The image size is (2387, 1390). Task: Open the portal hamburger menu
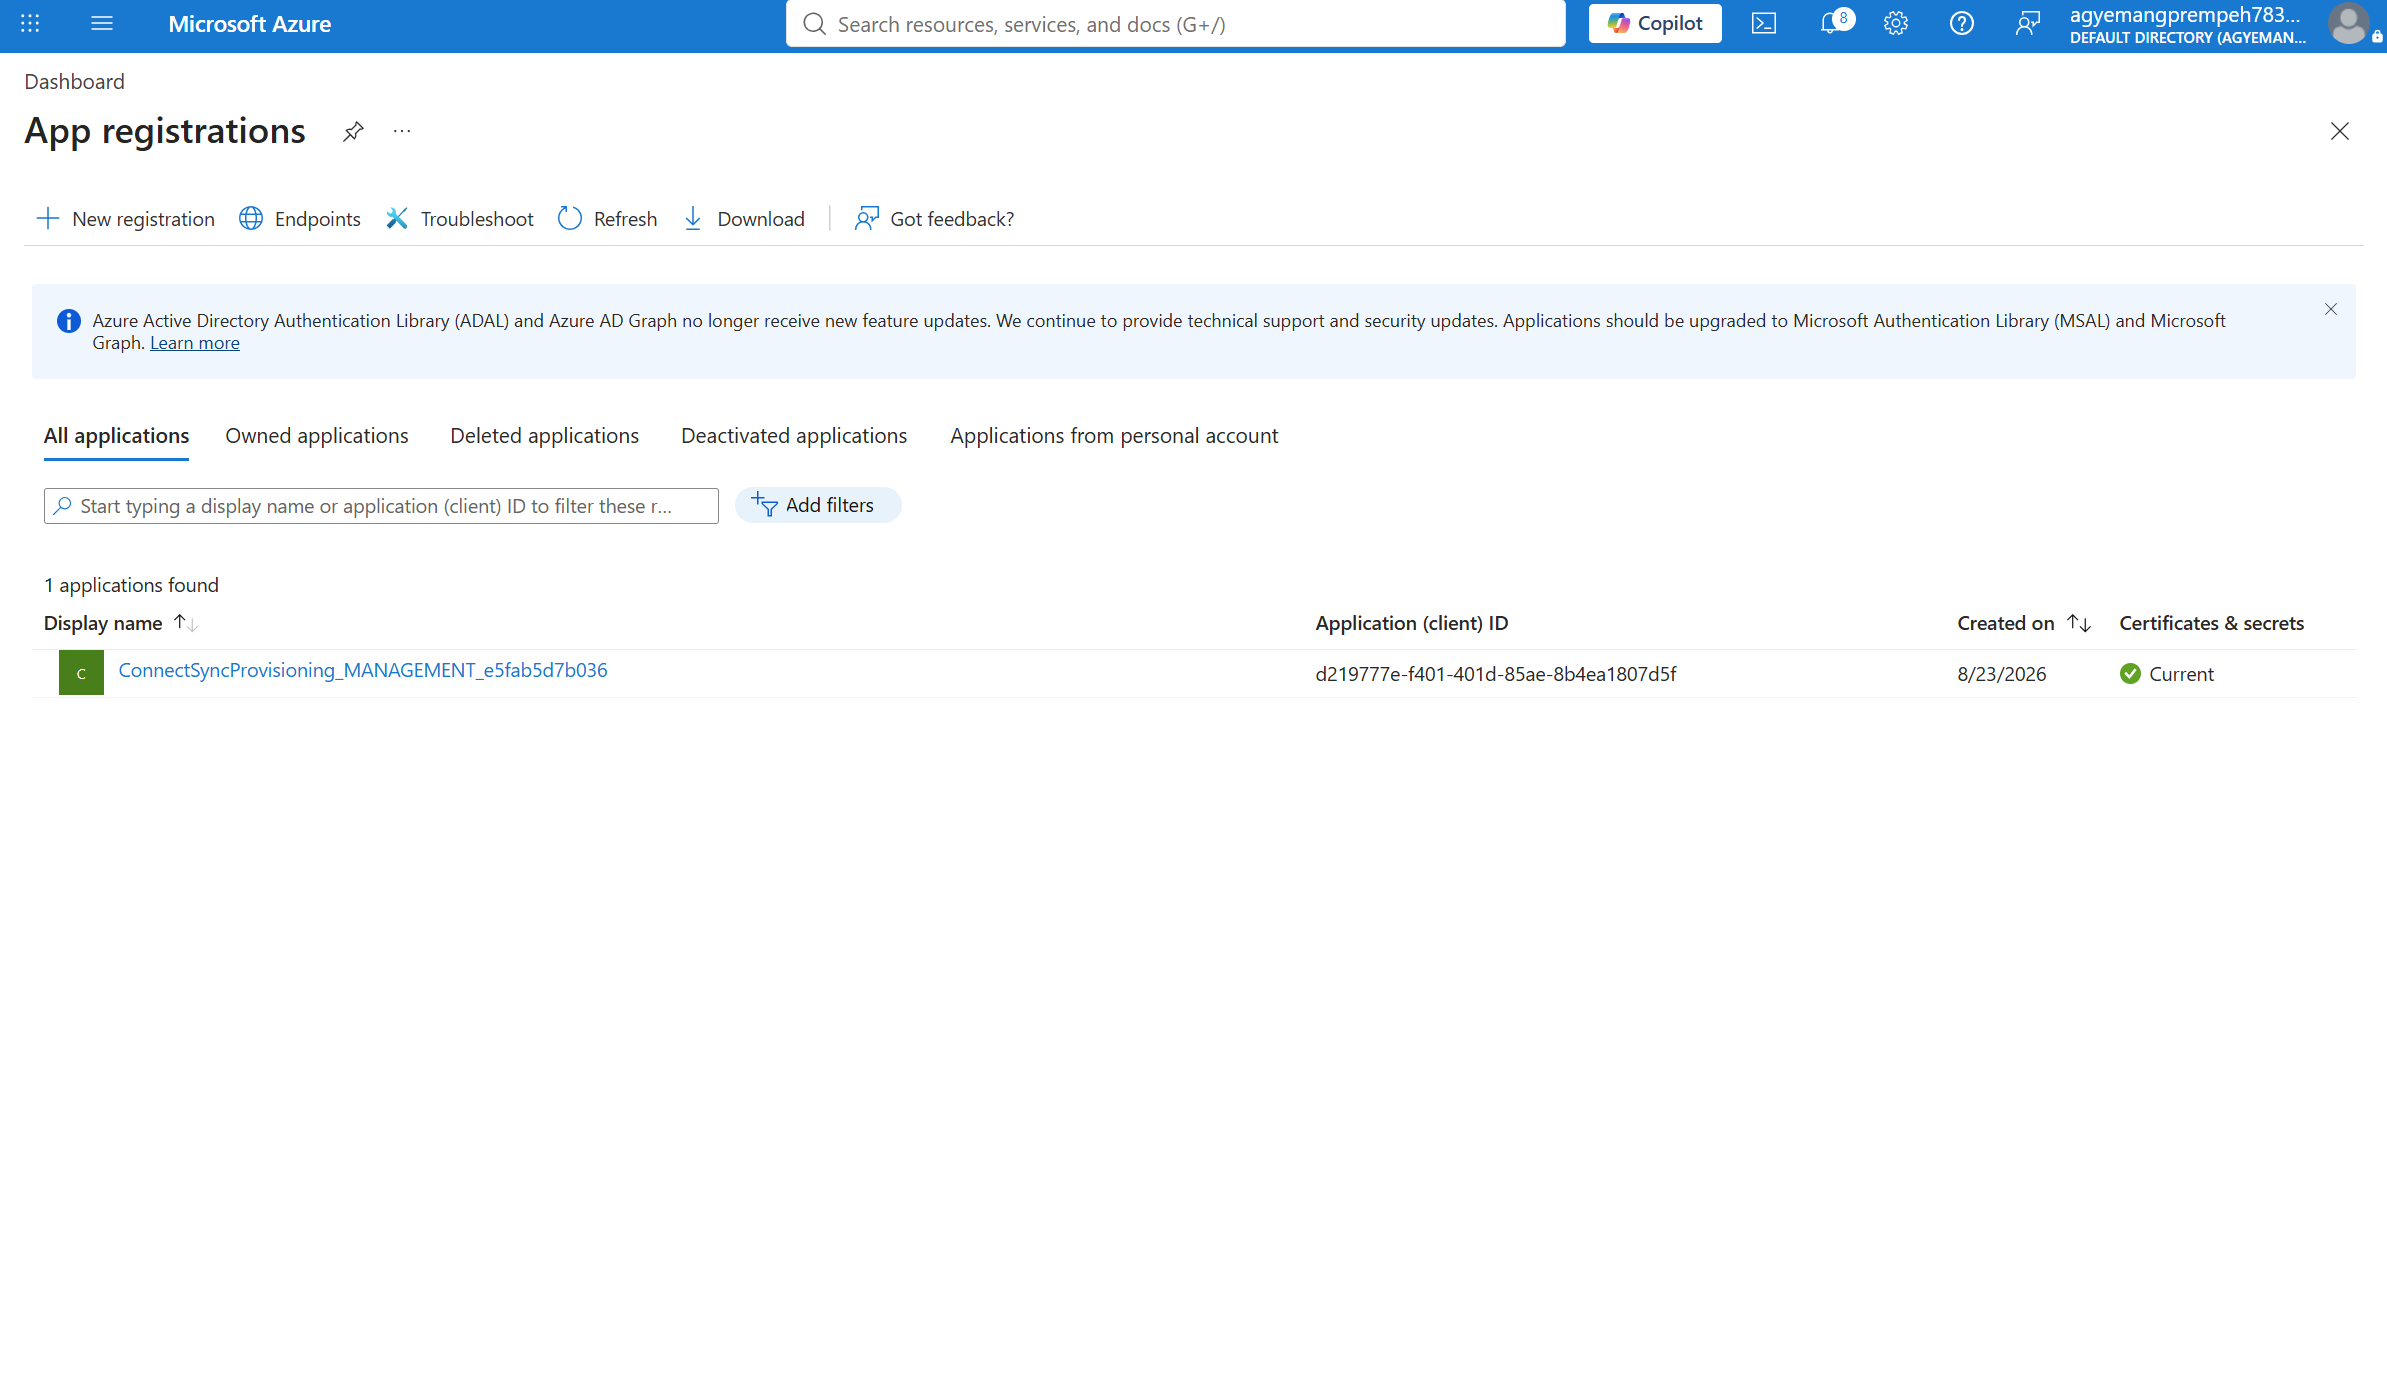tap(102, 23)
